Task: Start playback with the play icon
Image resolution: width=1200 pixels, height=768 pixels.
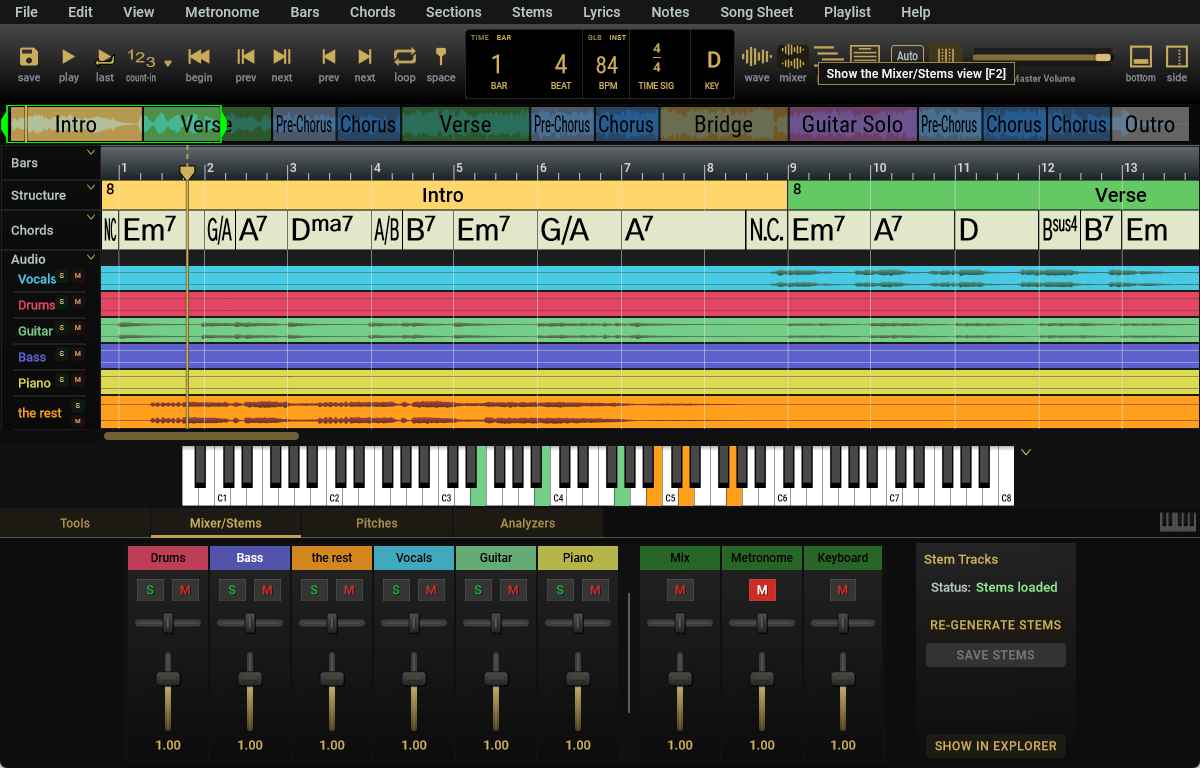Action: (x=68, y=57)
